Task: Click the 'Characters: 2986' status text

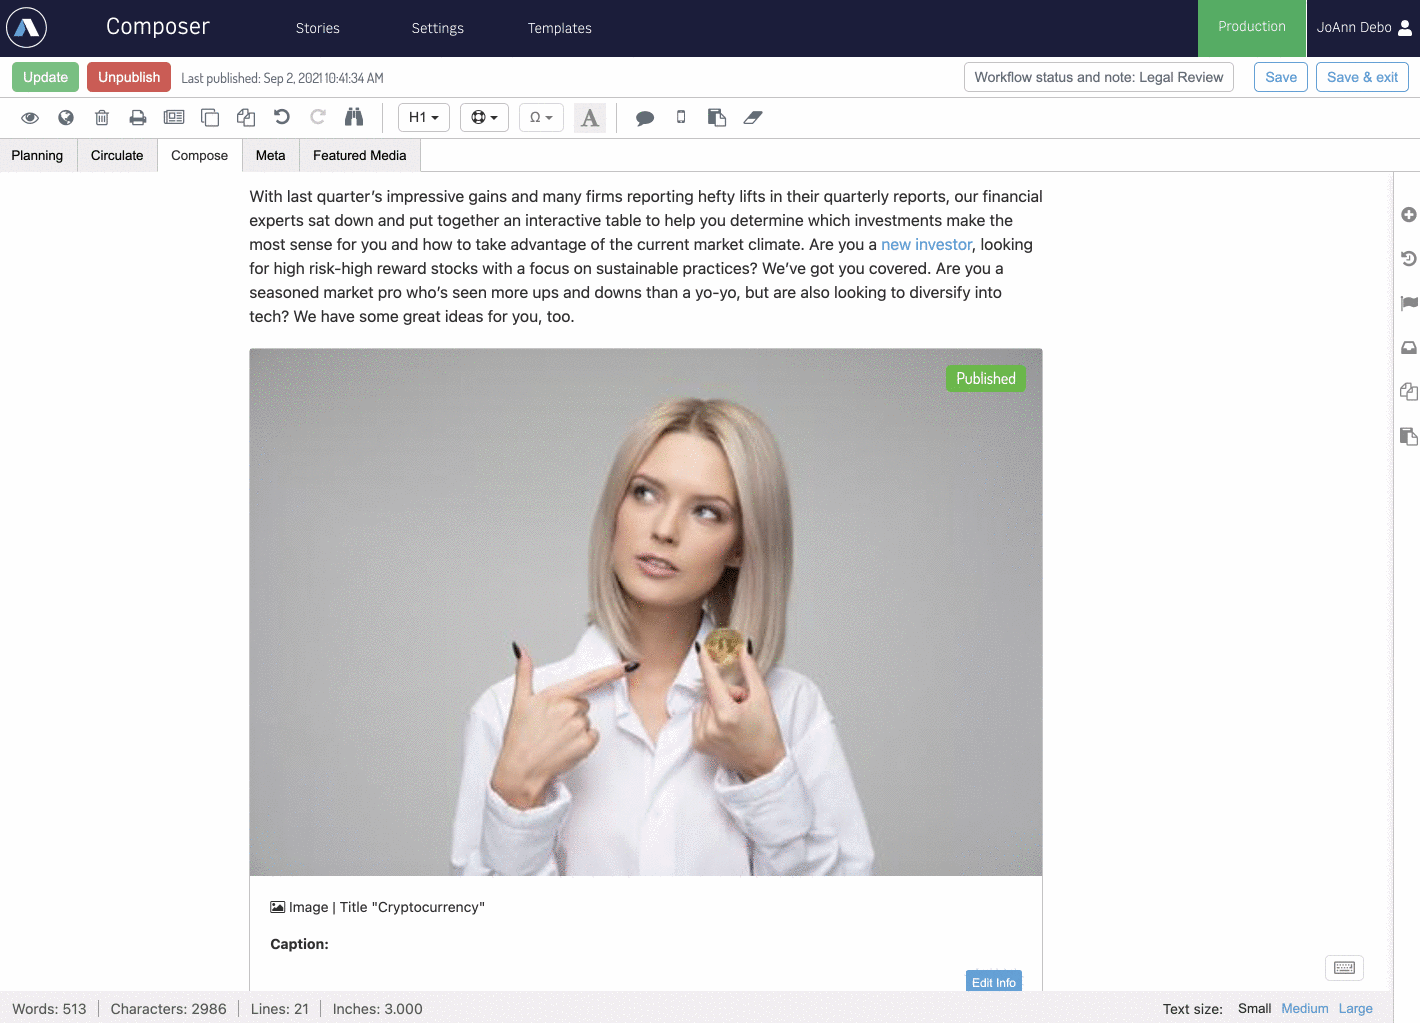Action: pos(168,1009)
